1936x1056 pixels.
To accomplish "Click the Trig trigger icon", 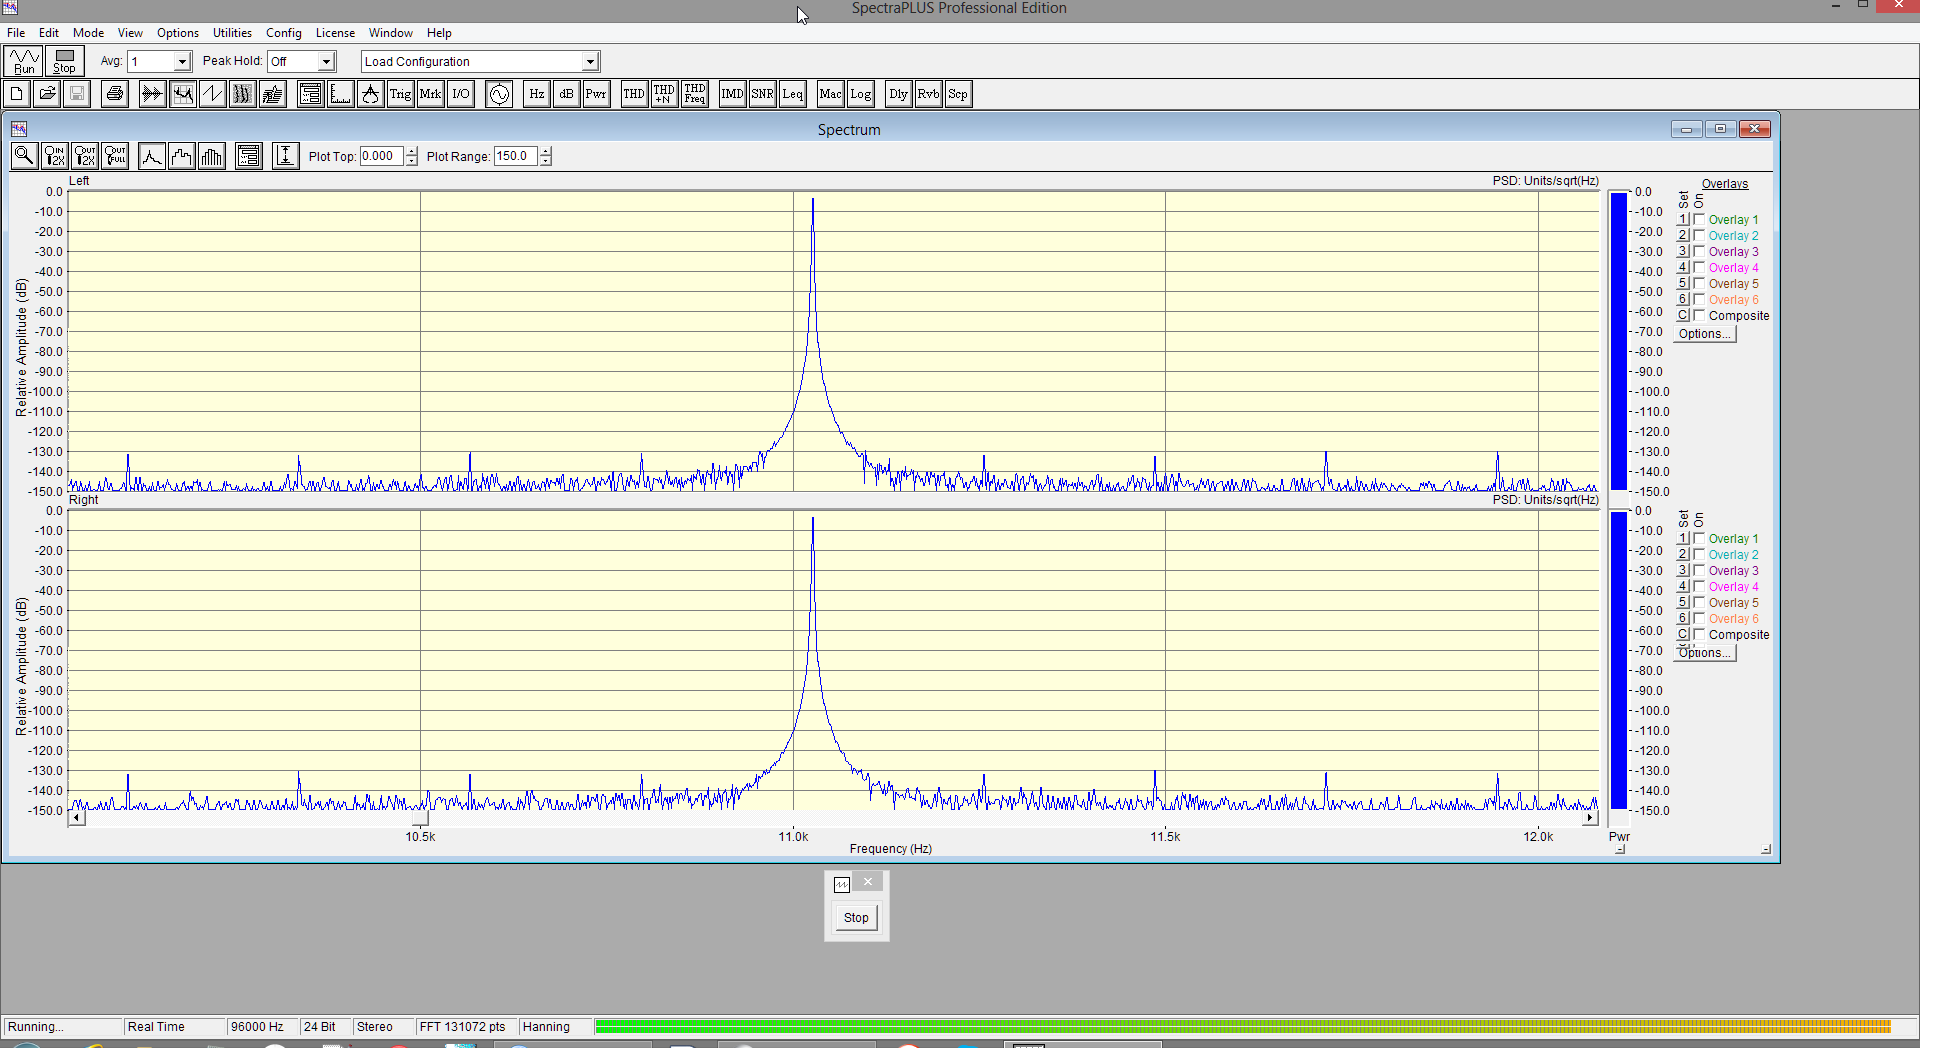I will click(x=400, y=94).
